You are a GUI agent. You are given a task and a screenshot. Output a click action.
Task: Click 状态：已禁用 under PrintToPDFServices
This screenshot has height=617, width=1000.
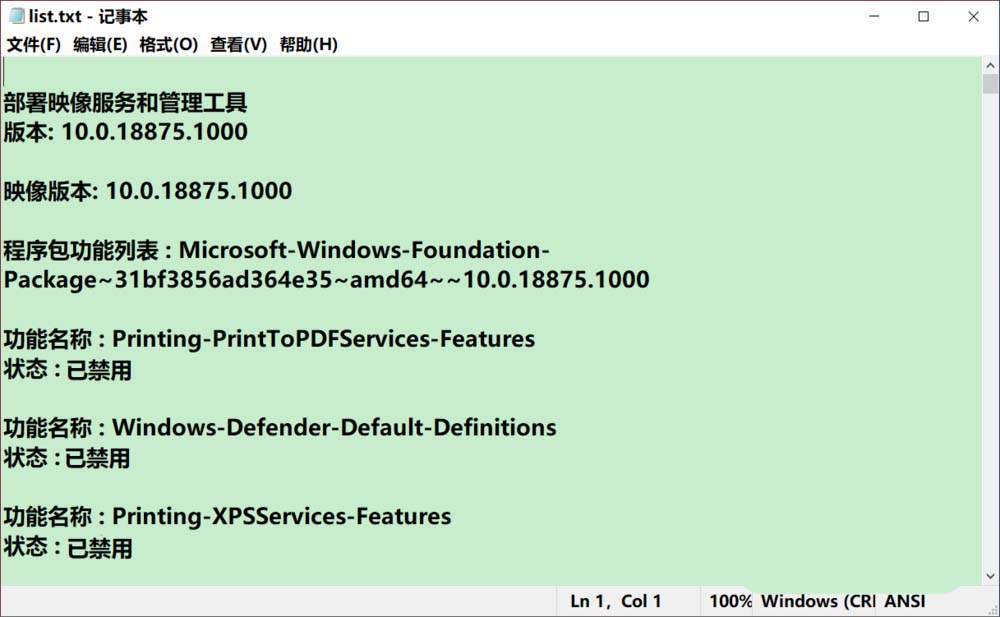(x=68, y=369)
